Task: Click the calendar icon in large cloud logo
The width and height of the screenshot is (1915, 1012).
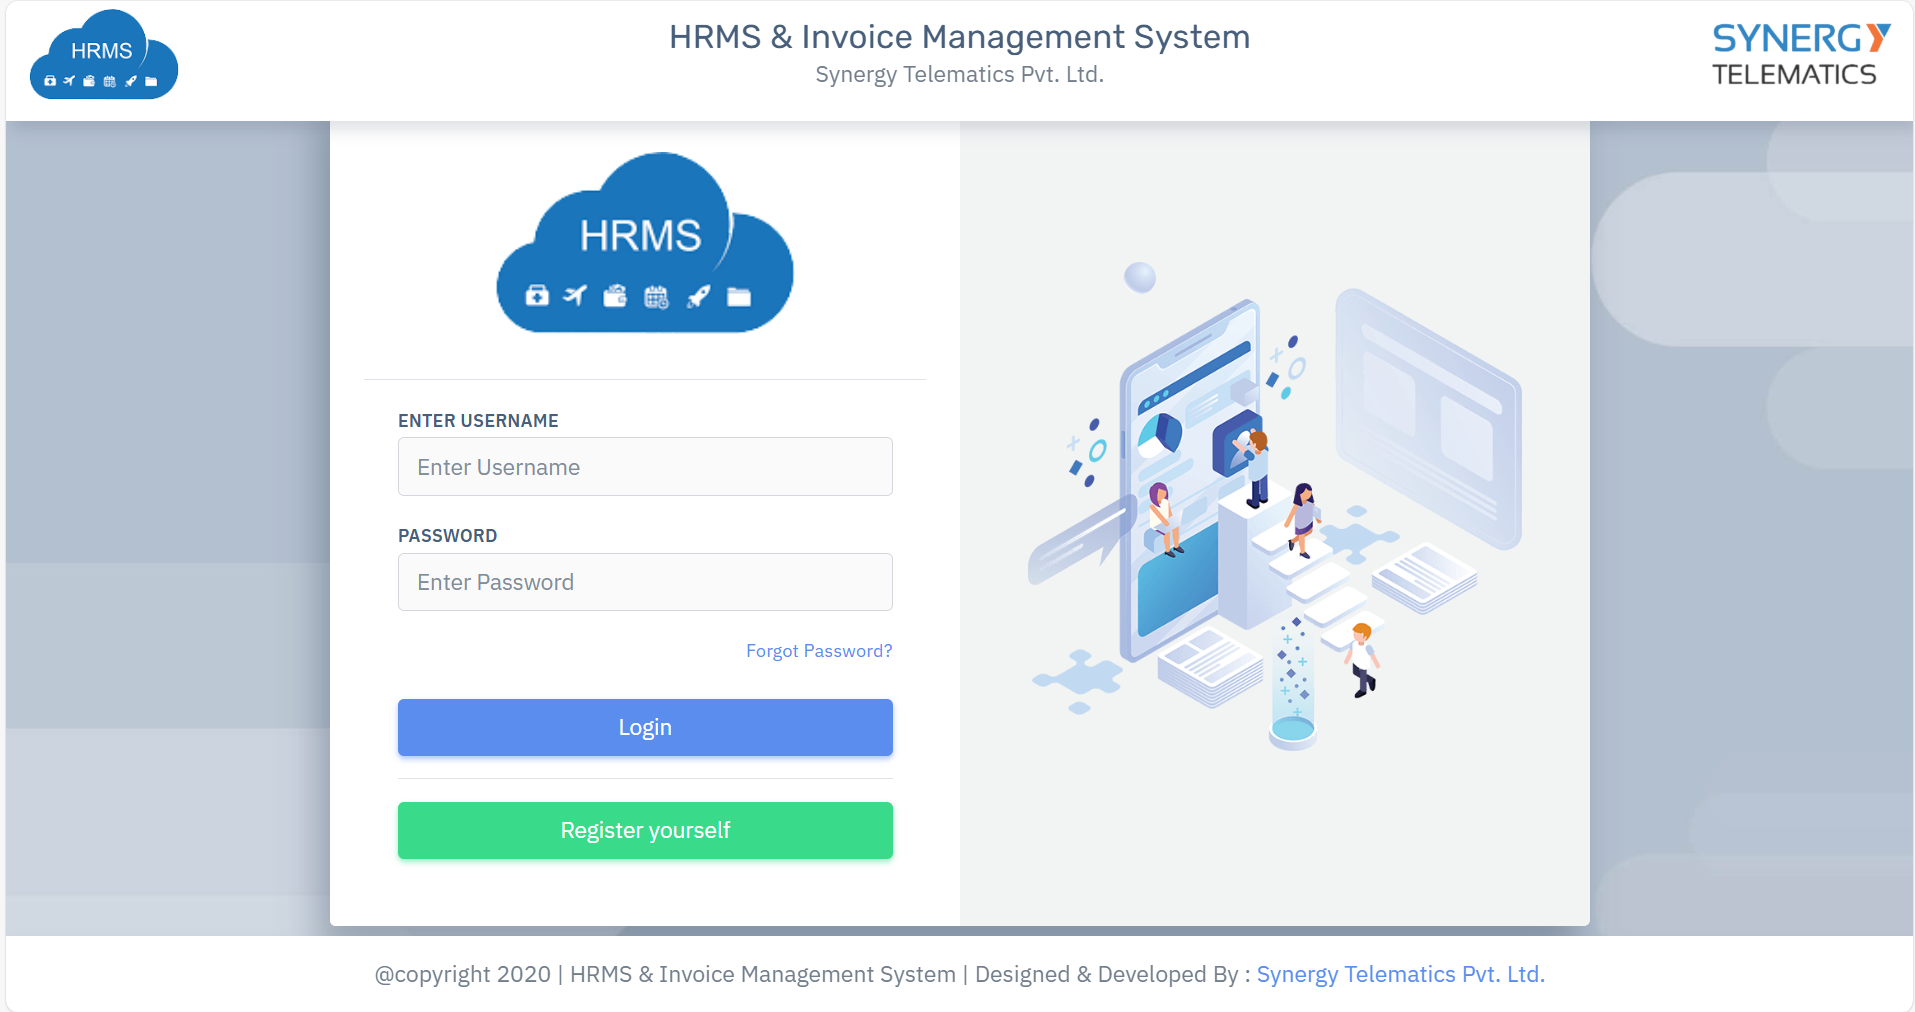Action: tap(656, 296)
